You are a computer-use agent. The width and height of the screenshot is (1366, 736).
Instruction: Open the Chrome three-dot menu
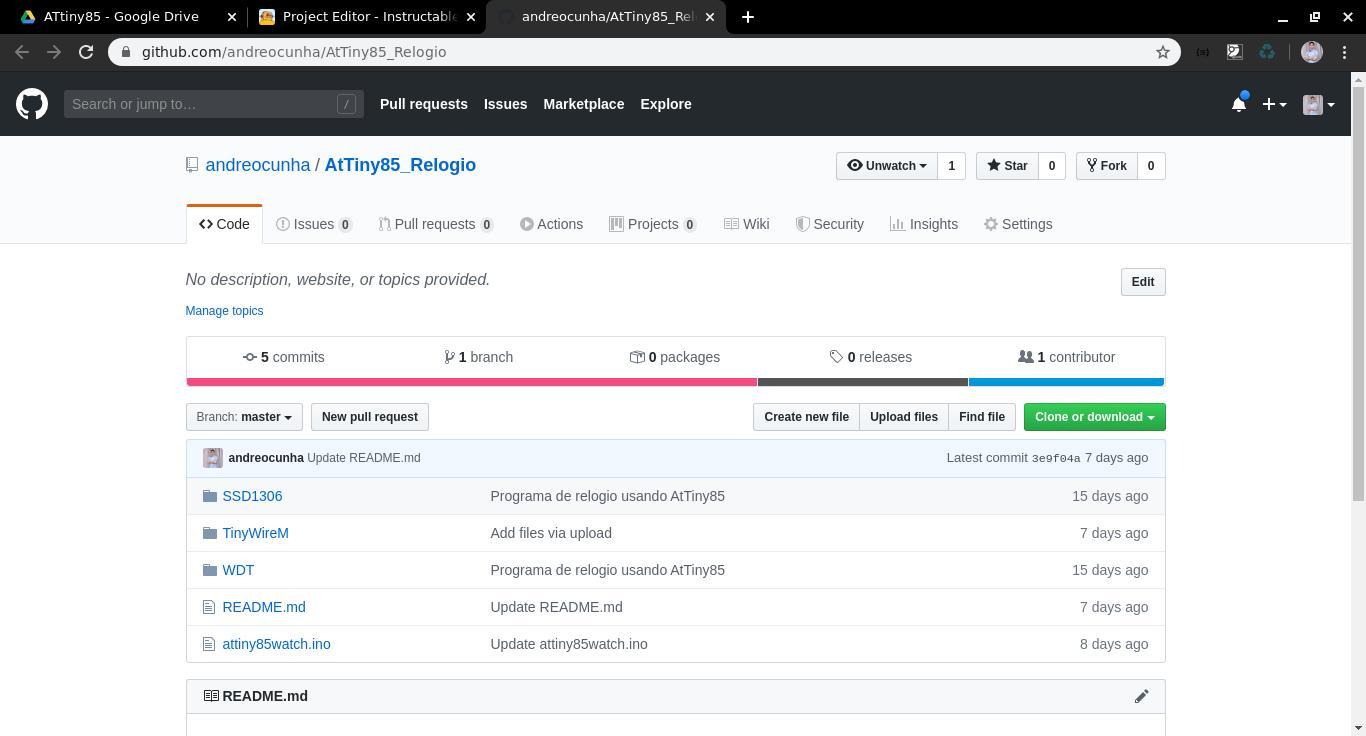[x=1345, y=52]
